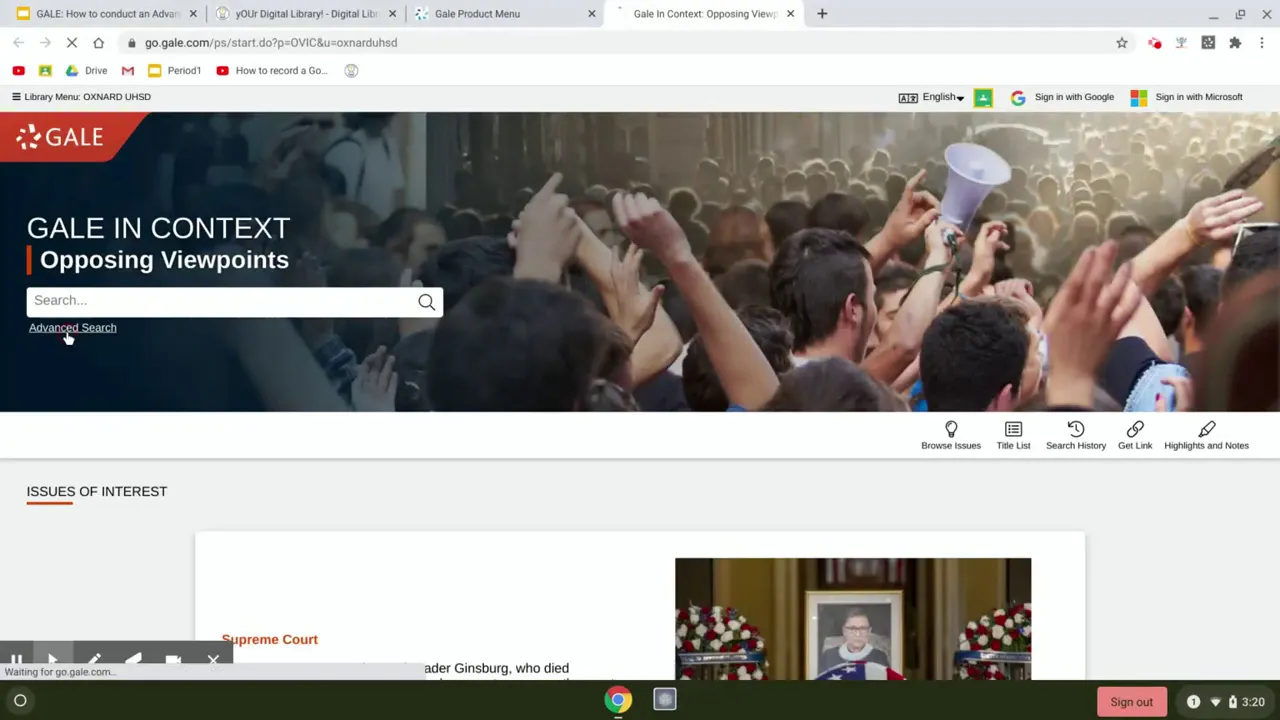Open the English language dropdown
The height and width of the screenshot is (720, 1280).
tap(932, 97)
